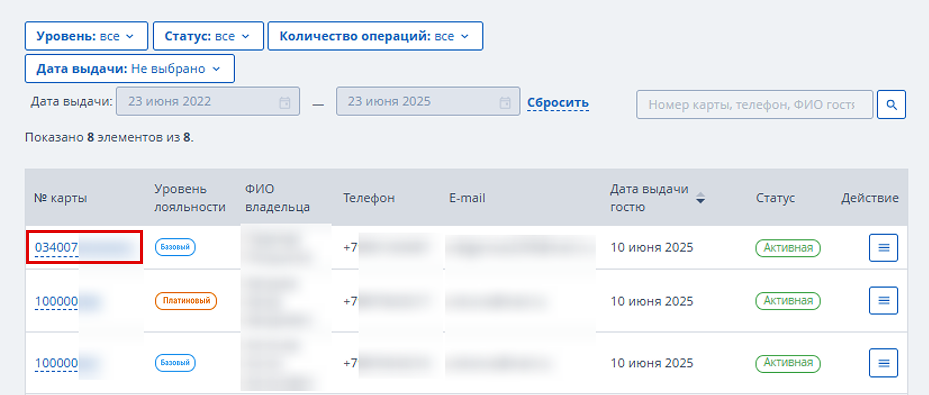This screenshot has height=395, width=929.
Task: Click Базовый badge in the 034007 row
Action: (x=175, y=248)
